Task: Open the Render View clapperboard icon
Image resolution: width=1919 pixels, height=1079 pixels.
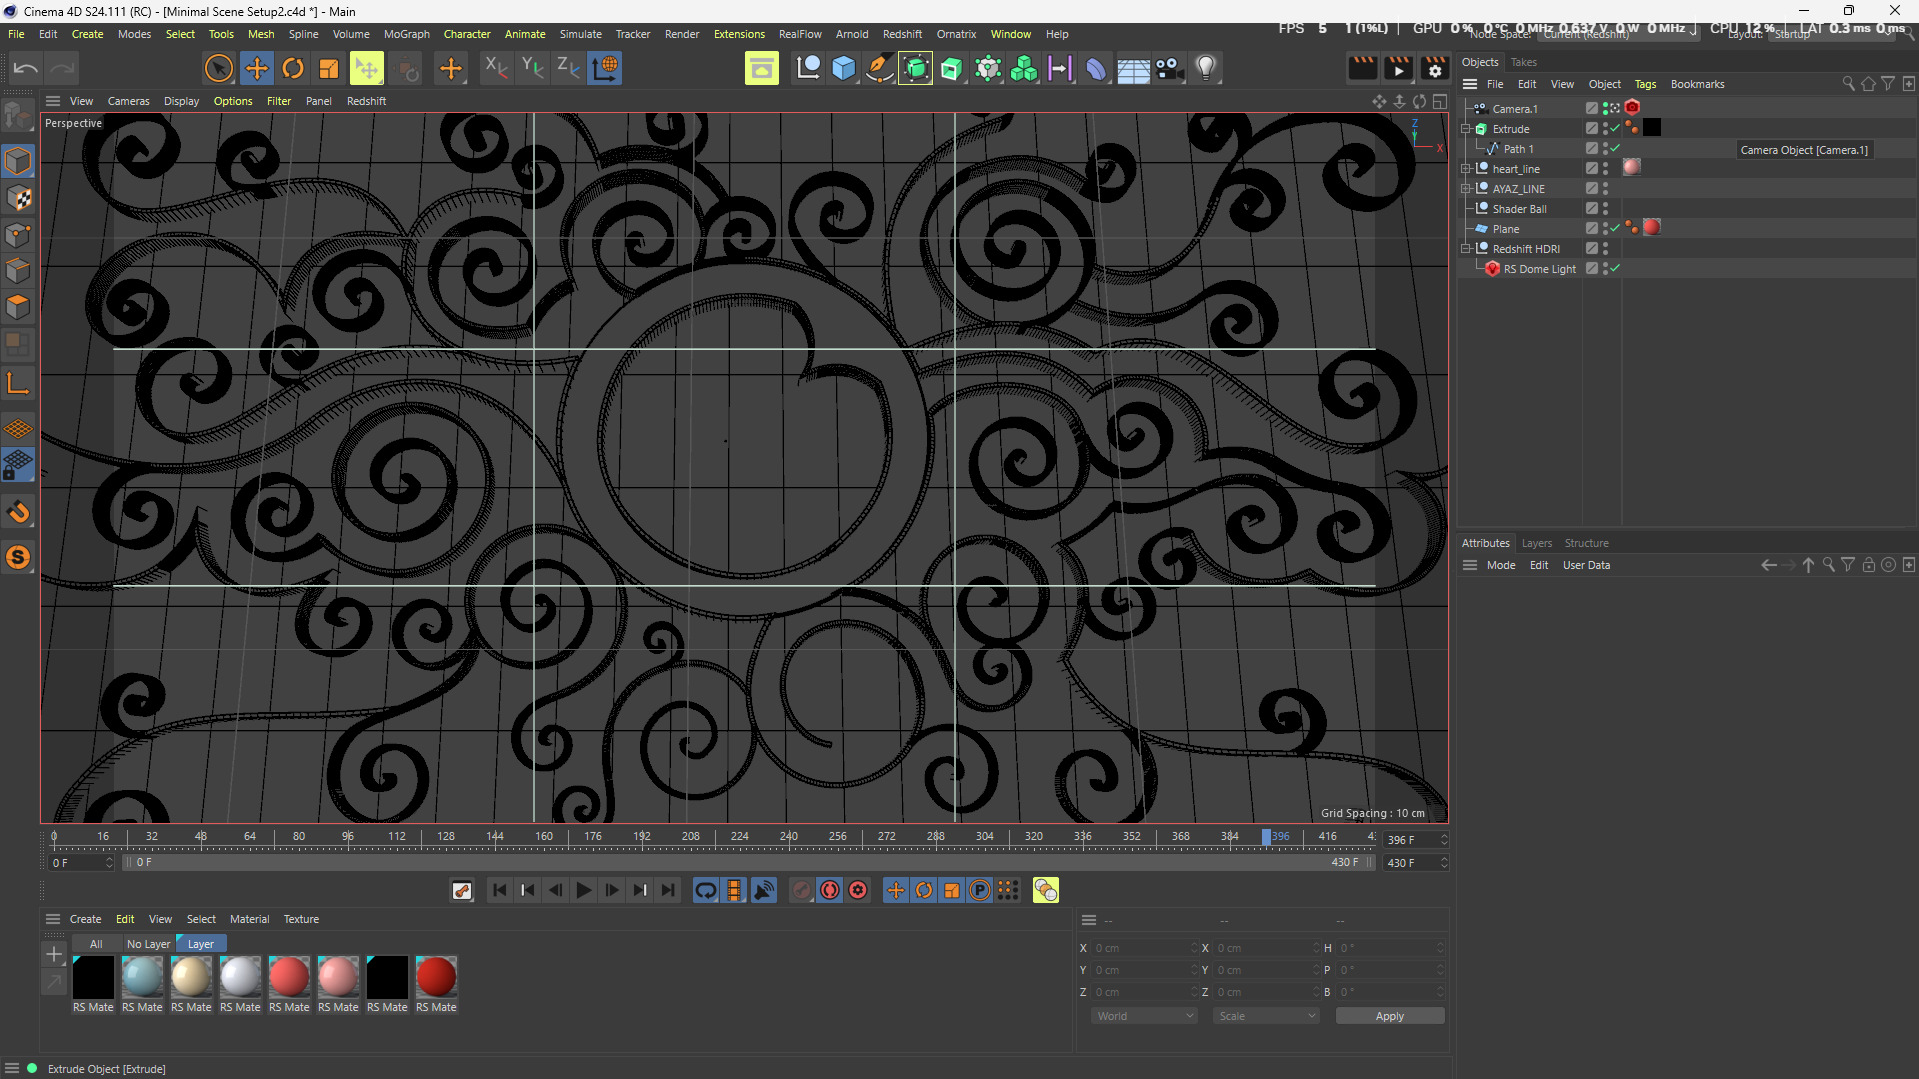Action: [x=1362, y=68]
